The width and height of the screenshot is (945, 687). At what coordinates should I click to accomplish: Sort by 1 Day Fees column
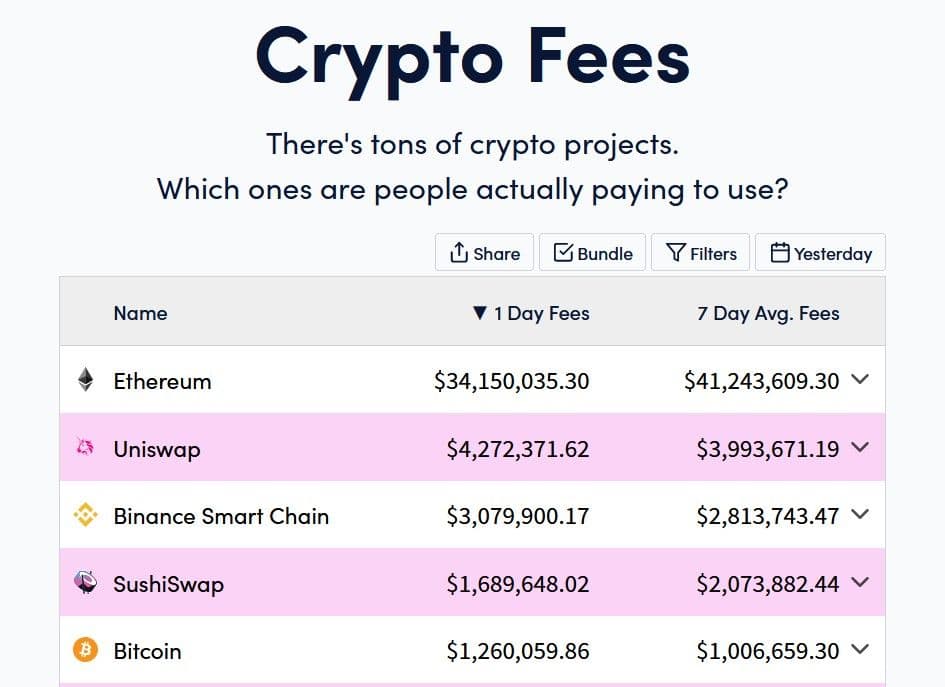click(531, 313)
